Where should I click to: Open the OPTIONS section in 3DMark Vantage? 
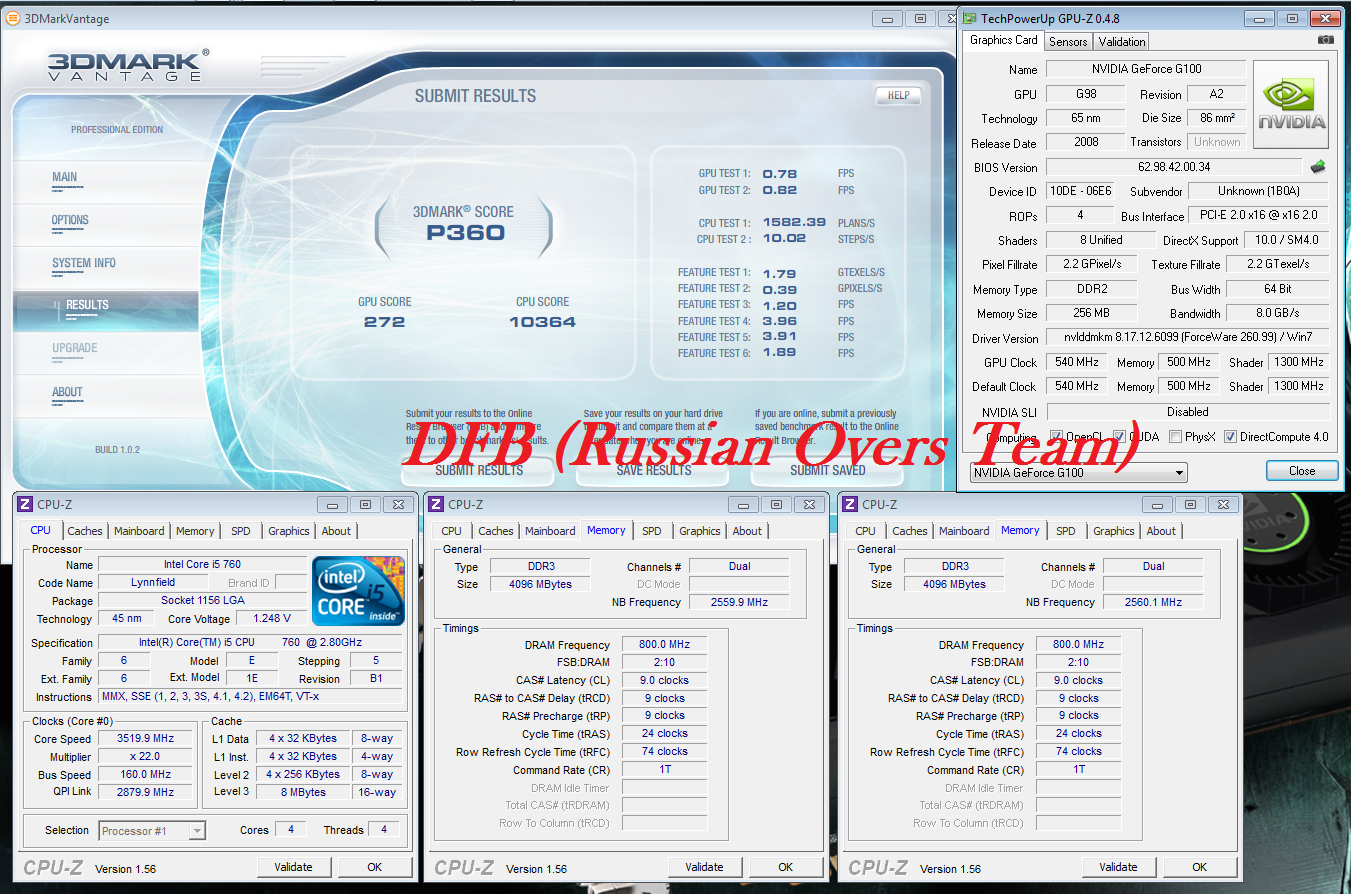[106, 223]
